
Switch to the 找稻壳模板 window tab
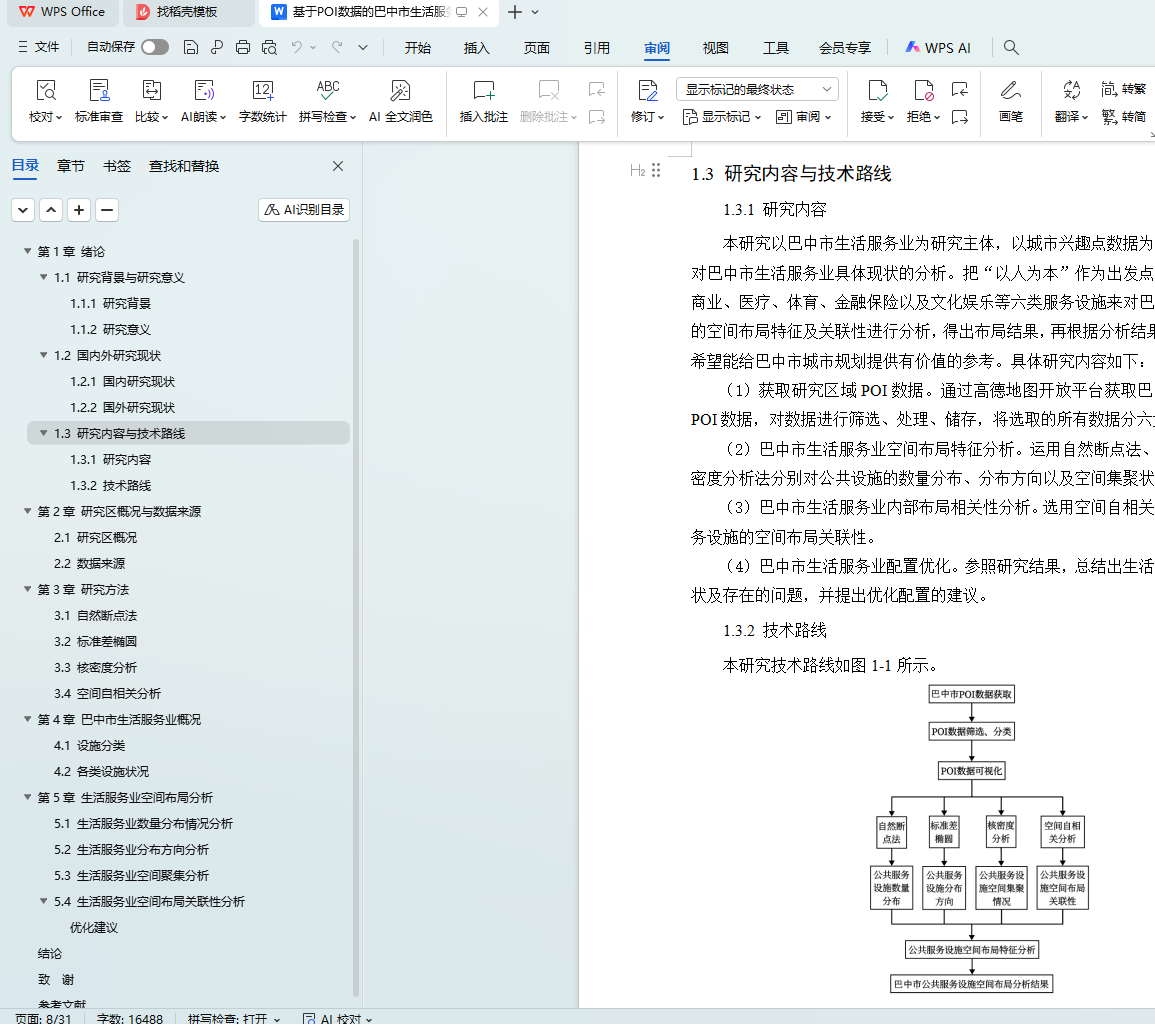tap(187, 12)
